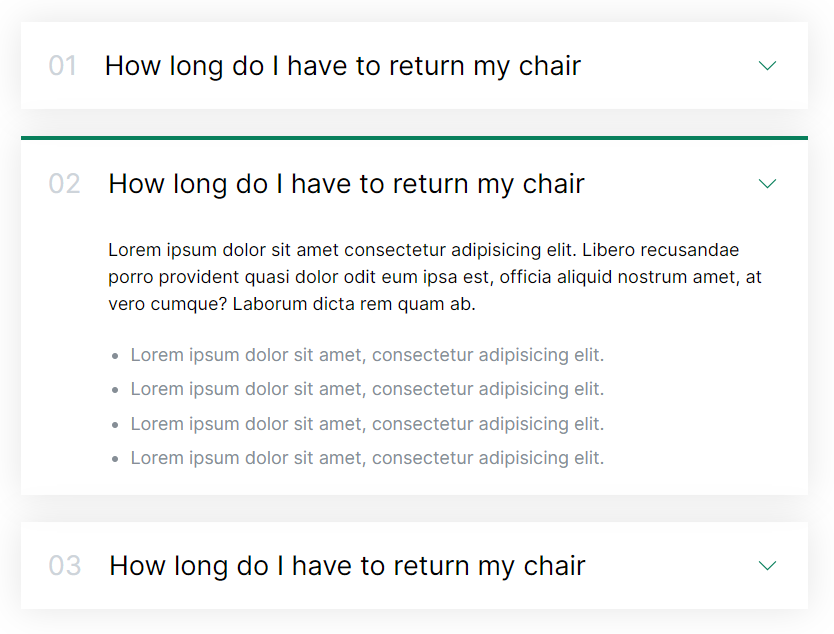Select the fourth bullet list line of text
The image size is (834, 634).
(367, 458)
